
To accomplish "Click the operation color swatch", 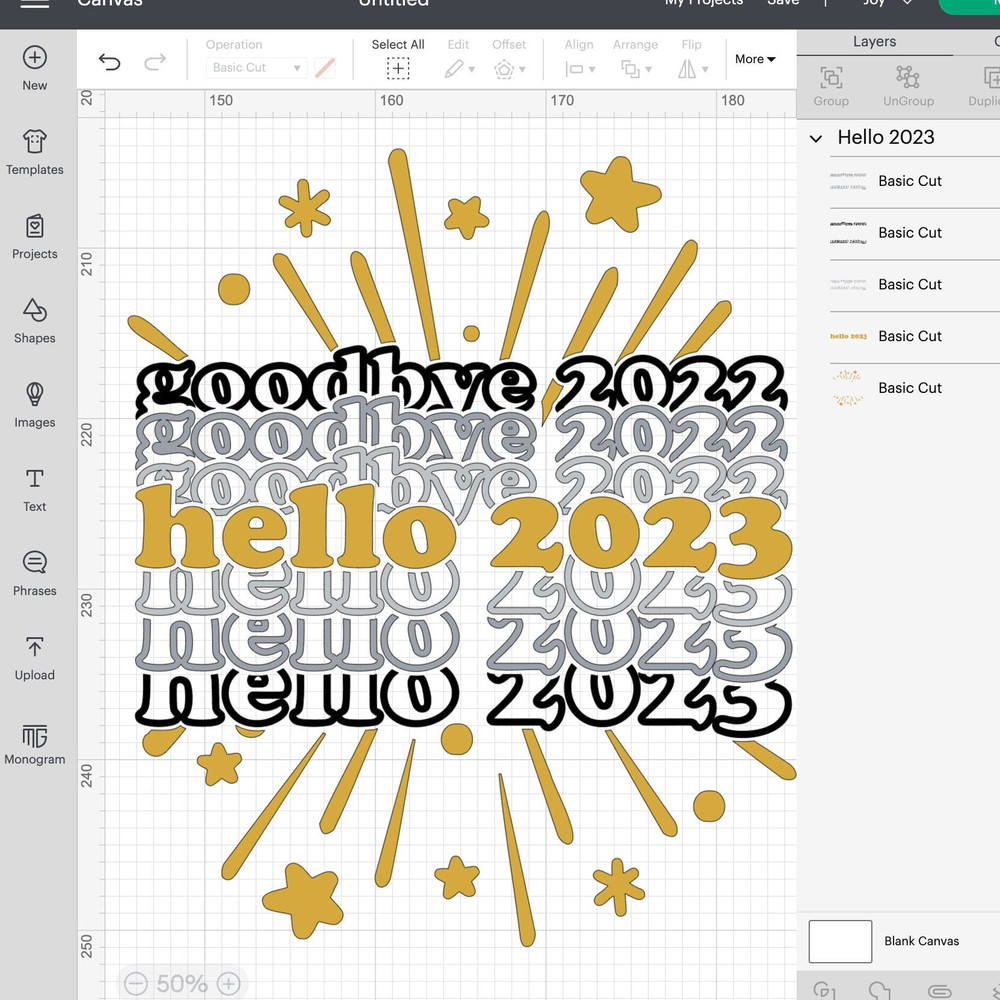I will [325, 68].
